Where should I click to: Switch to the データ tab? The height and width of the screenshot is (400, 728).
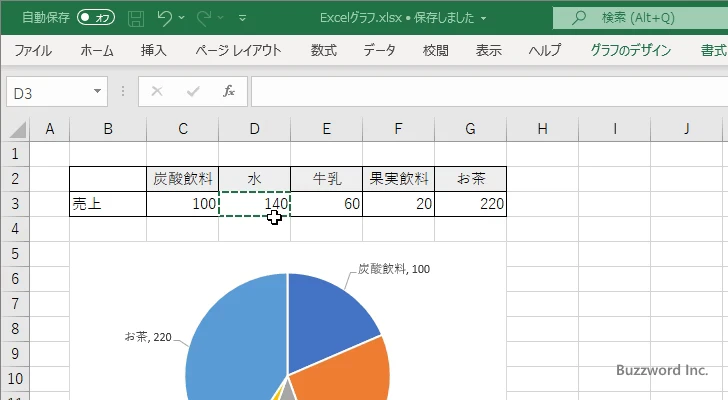pos(379,50)
